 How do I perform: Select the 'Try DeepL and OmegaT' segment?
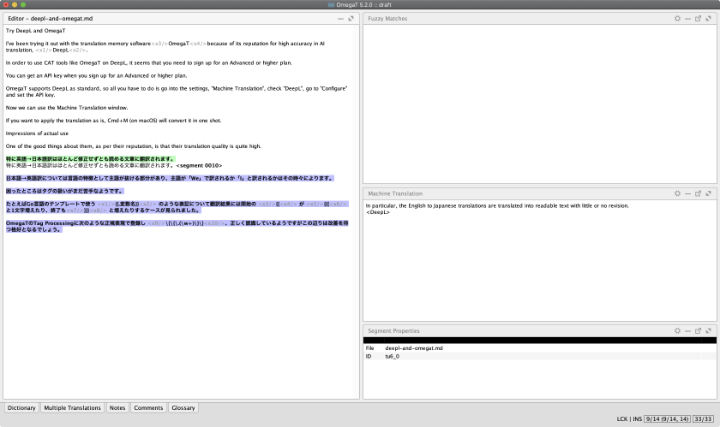pyautogui.click(x=35, y=31)
